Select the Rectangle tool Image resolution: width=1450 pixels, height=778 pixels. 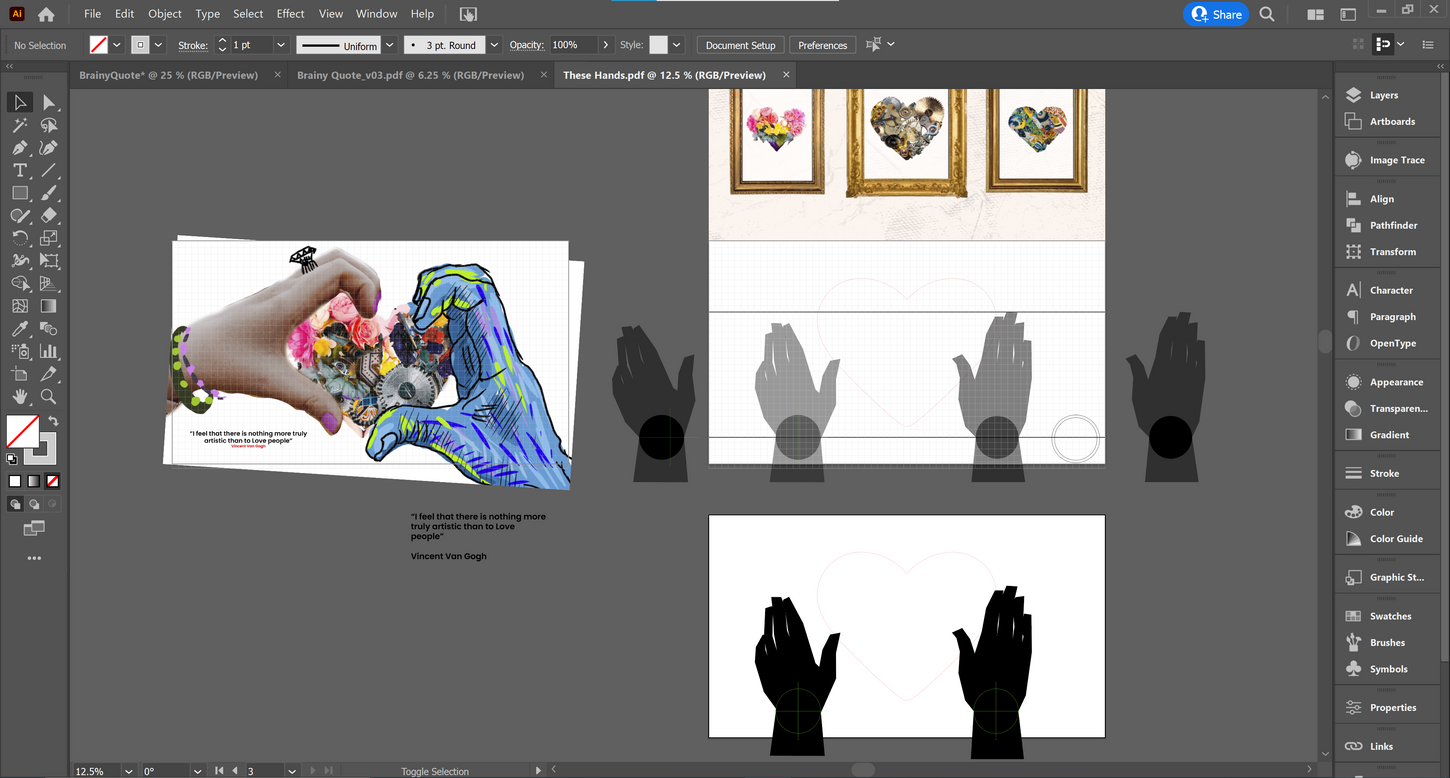(x=19, y=193)
